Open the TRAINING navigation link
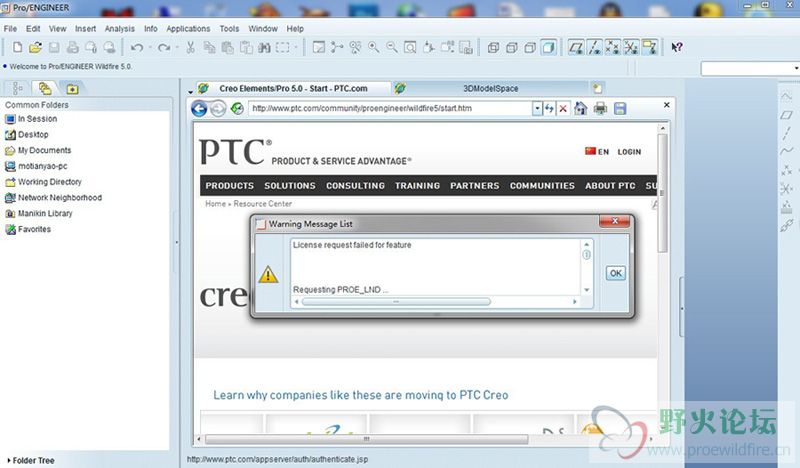The image size is (800, 468). coord(417,186)
